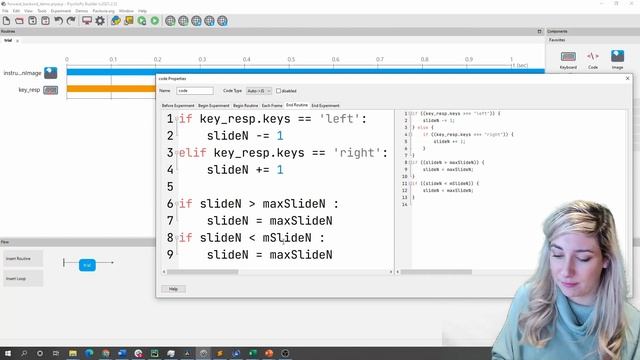The width and height of the screenshot is (640, 360).
Task: Click line 3 'elif key_resp.keys'
Action: tap(283, 153)
